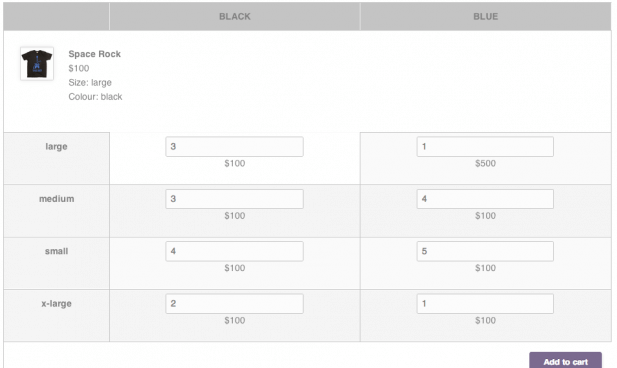617x368 pixels.
Task: Focus the x-large black quantity input
Action: pos(235,303)
